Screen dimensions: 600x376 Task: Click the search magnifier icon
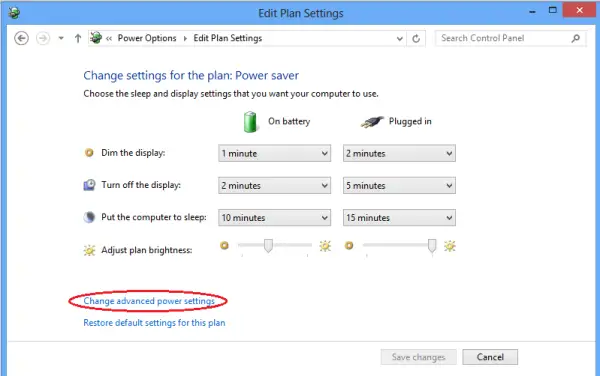pyautogui.click(x=576, y=38)
